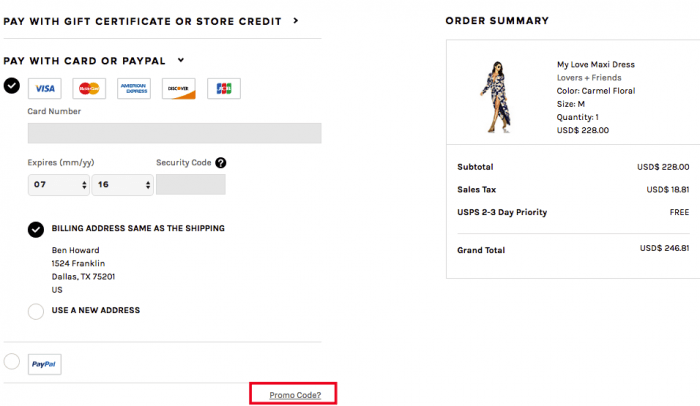Screen dimensions: 700x406
Task: Click the Security Code help icon
Action: pyautogui.click(x=220, y=163)
